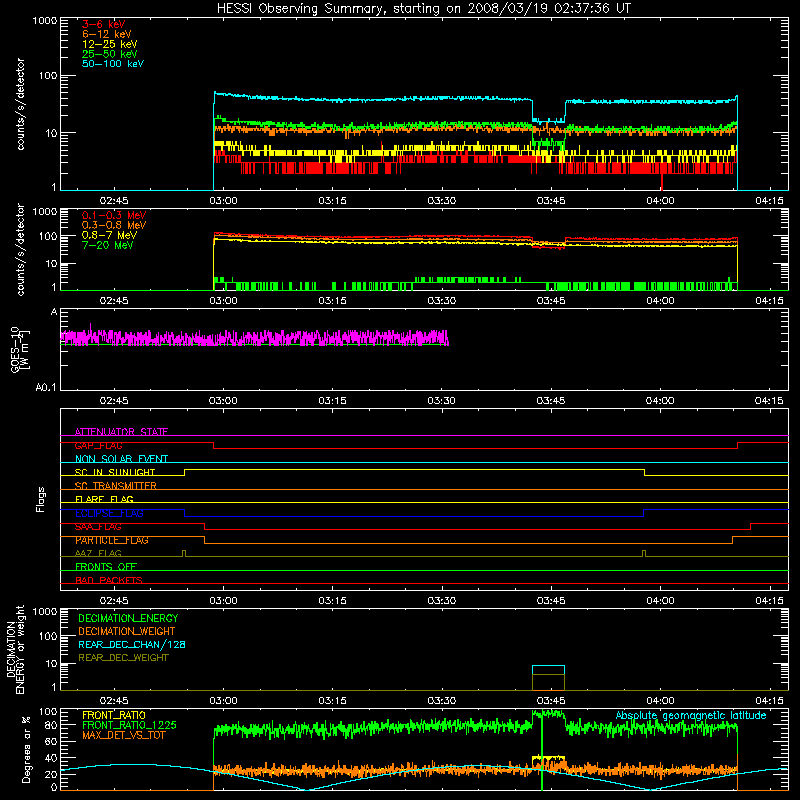
Task: Select the PARTICLE_FLAG label
Action: pyautogui.click(x=112, y=540)
